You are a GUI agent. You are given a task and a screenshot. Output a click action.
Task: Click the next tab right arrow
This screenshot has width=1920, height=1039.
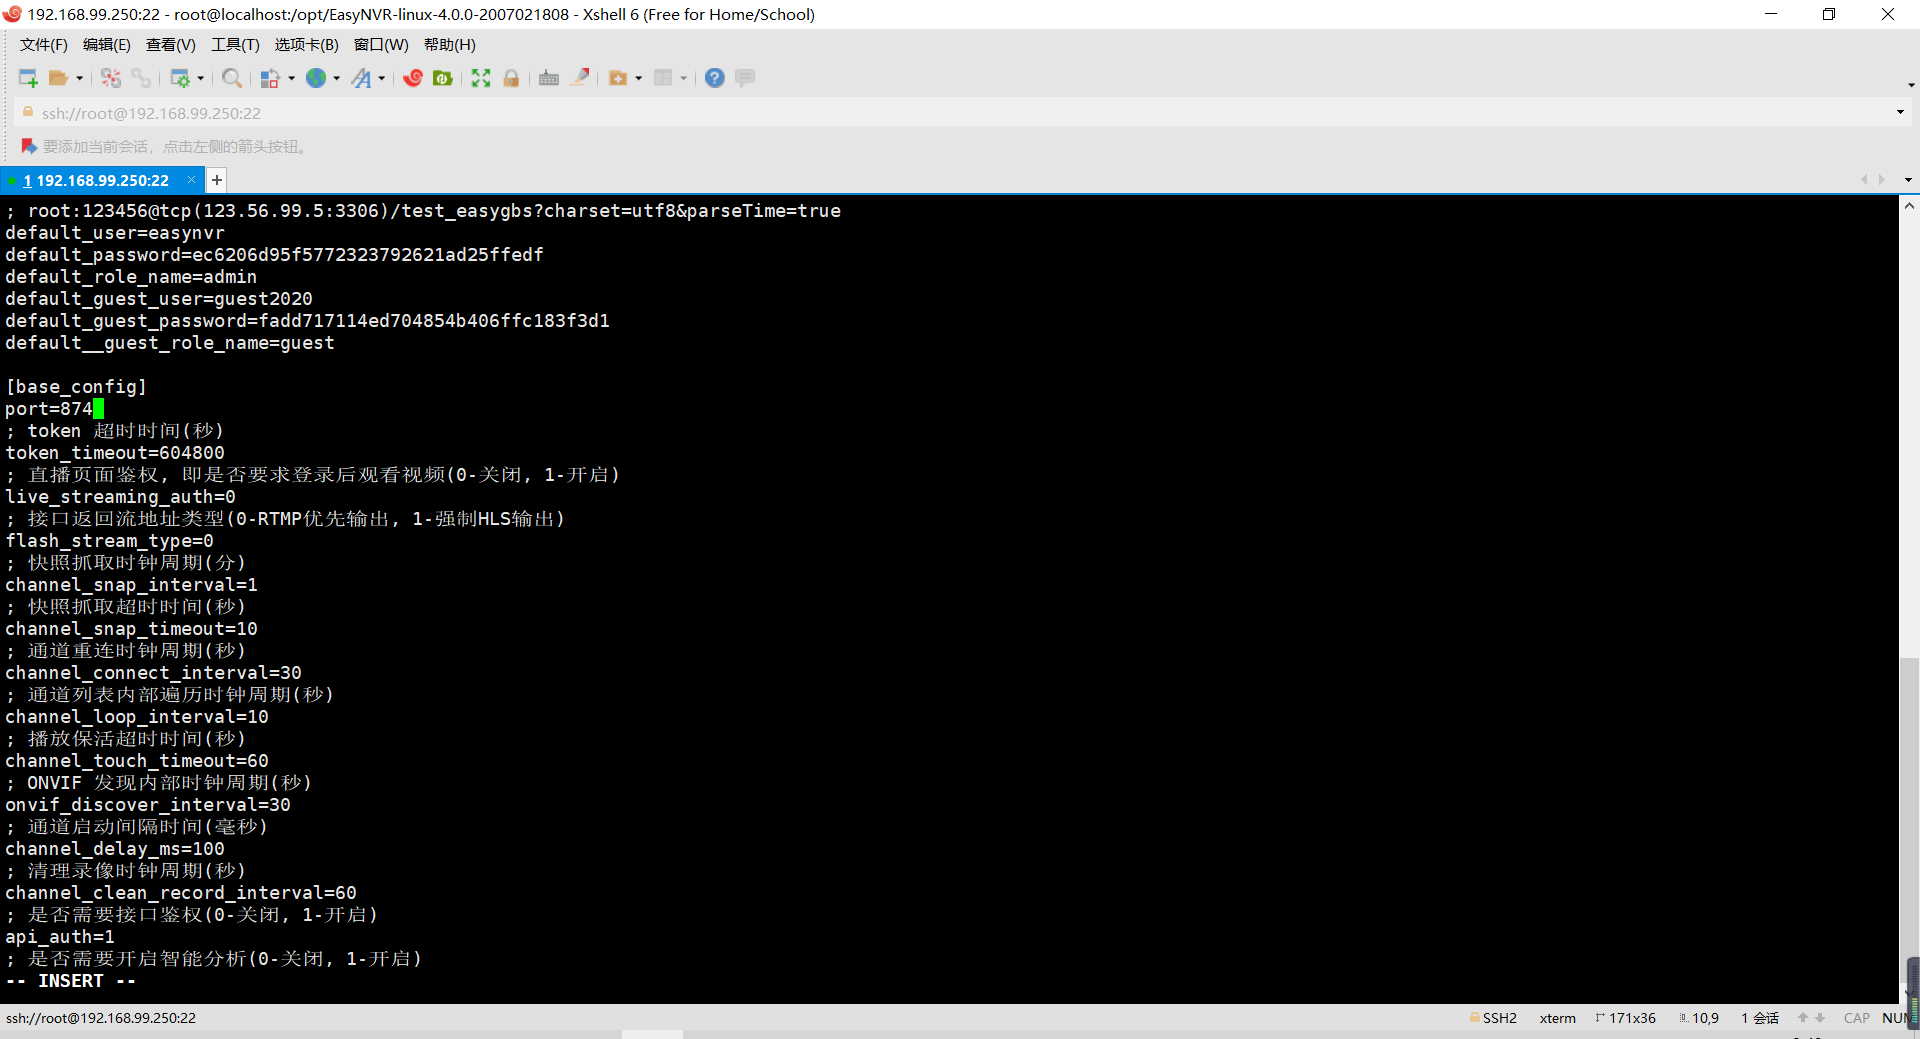(x=1882, y=180)
